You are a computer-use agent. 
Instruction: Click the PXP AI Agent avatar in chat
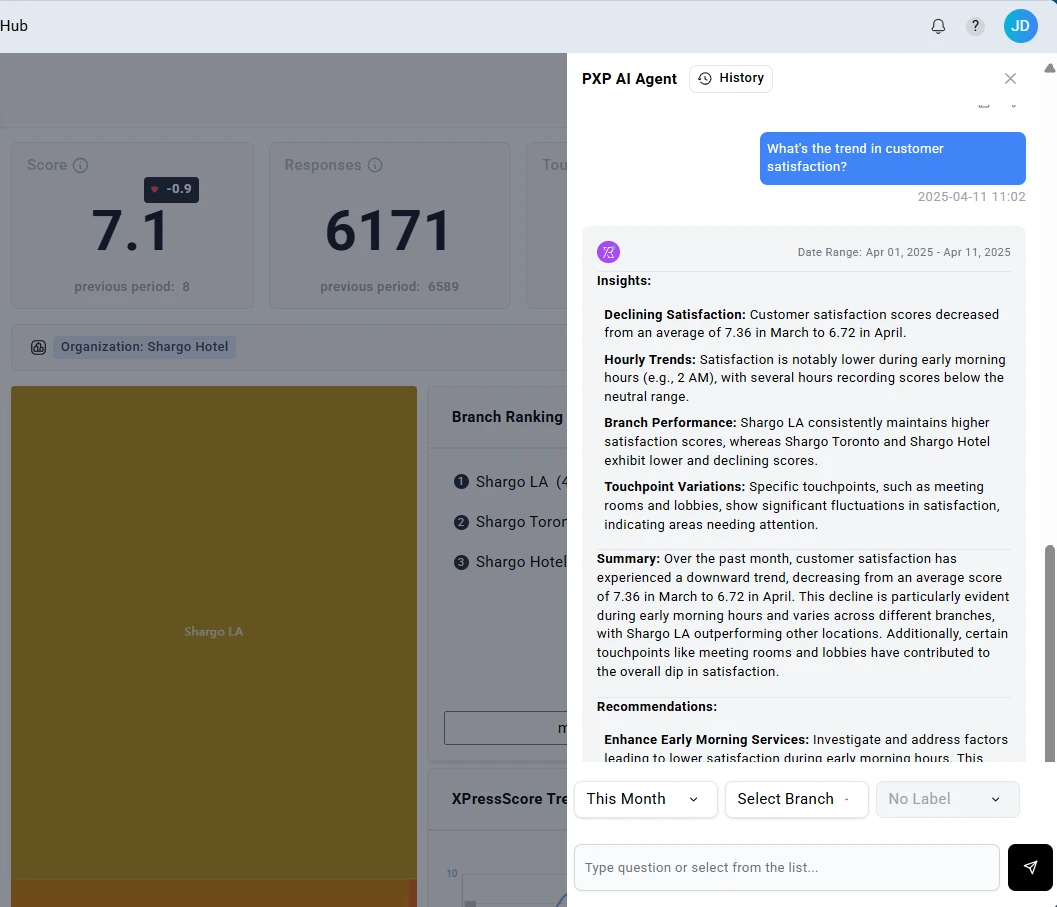(x=608, y=252)
